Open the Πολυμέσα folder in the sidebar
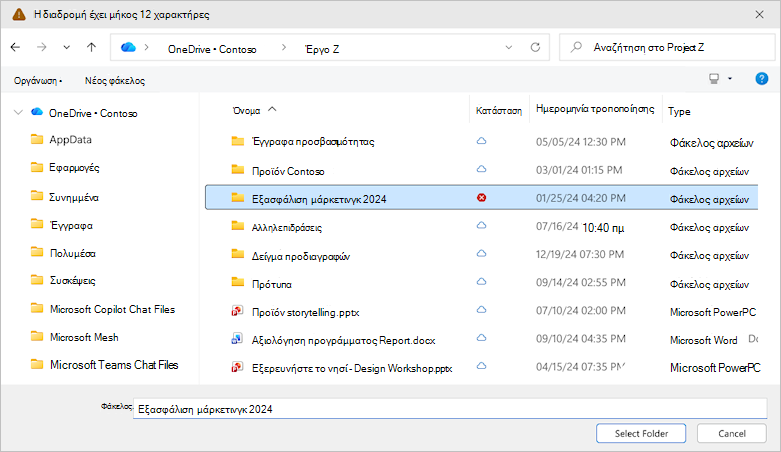This screenshot has height=452, width=781. (x=73, y=253)
